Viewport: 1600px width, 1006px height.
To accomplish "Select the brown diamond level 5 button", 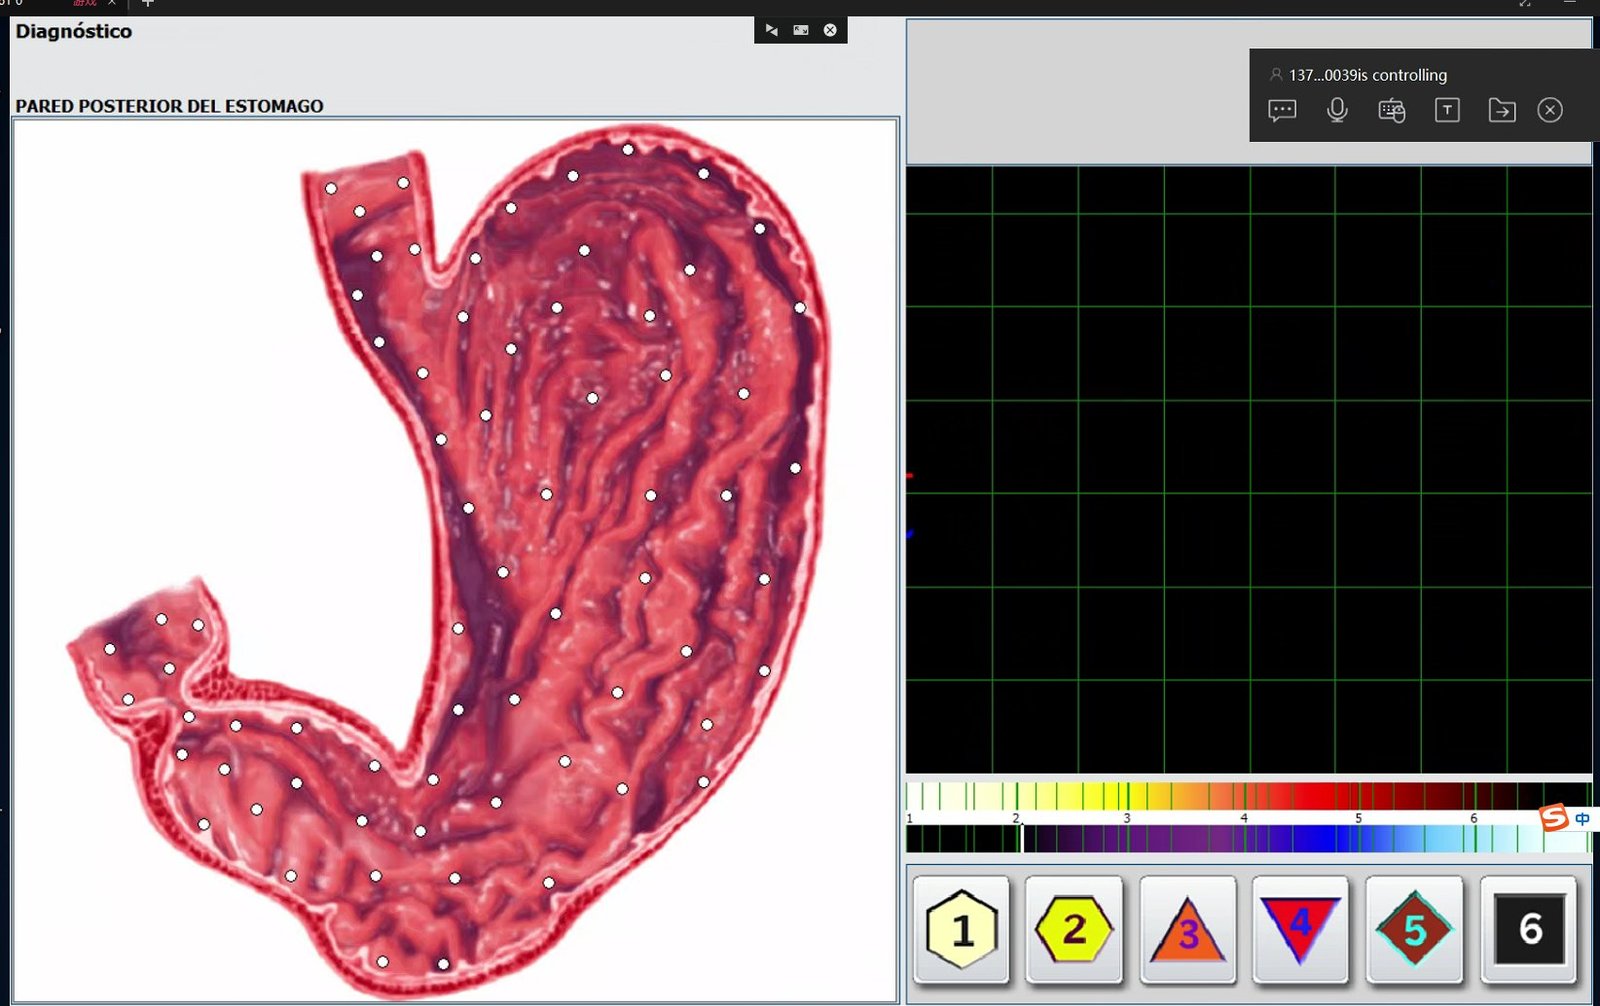I will coord(1414,929).
